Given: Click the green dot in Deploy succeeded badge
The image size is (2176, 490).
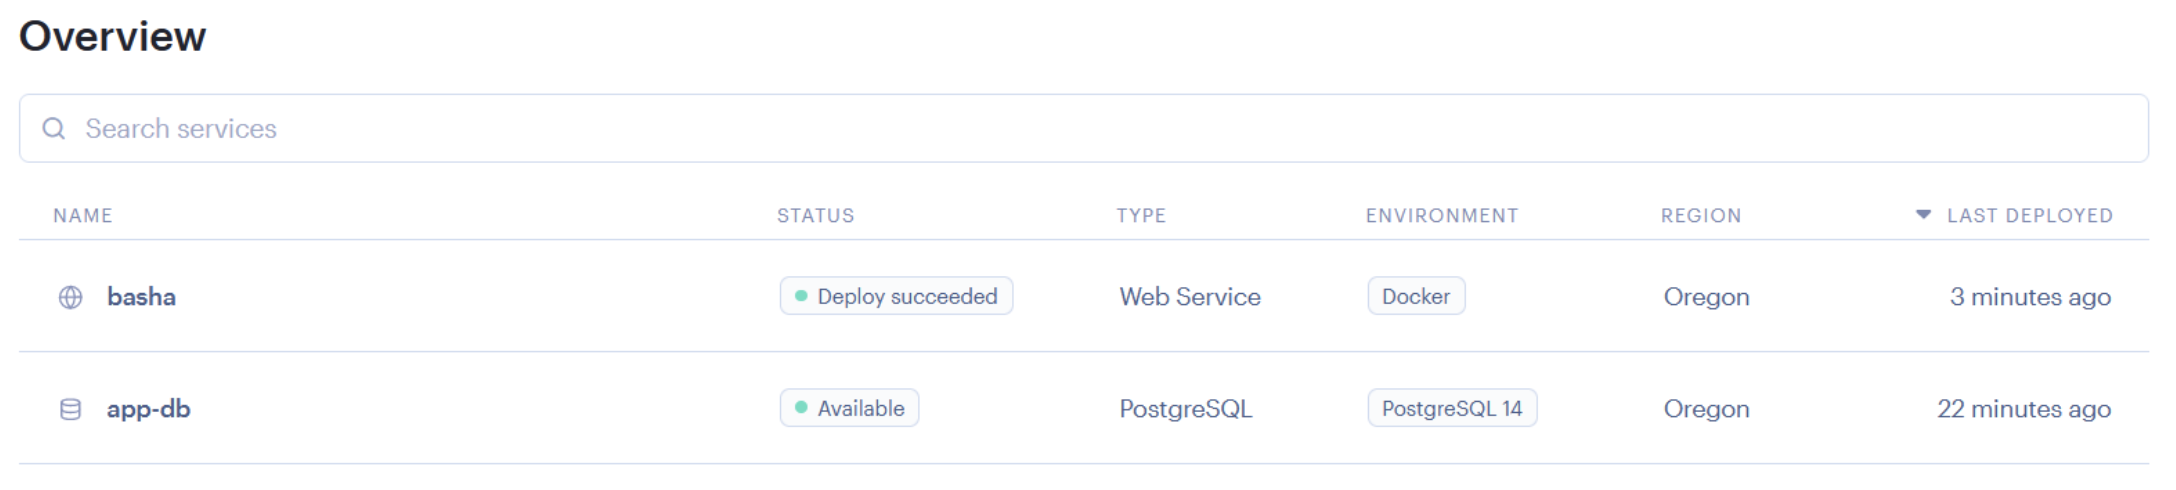Looking at the screenshot, I should coord(801,296).
